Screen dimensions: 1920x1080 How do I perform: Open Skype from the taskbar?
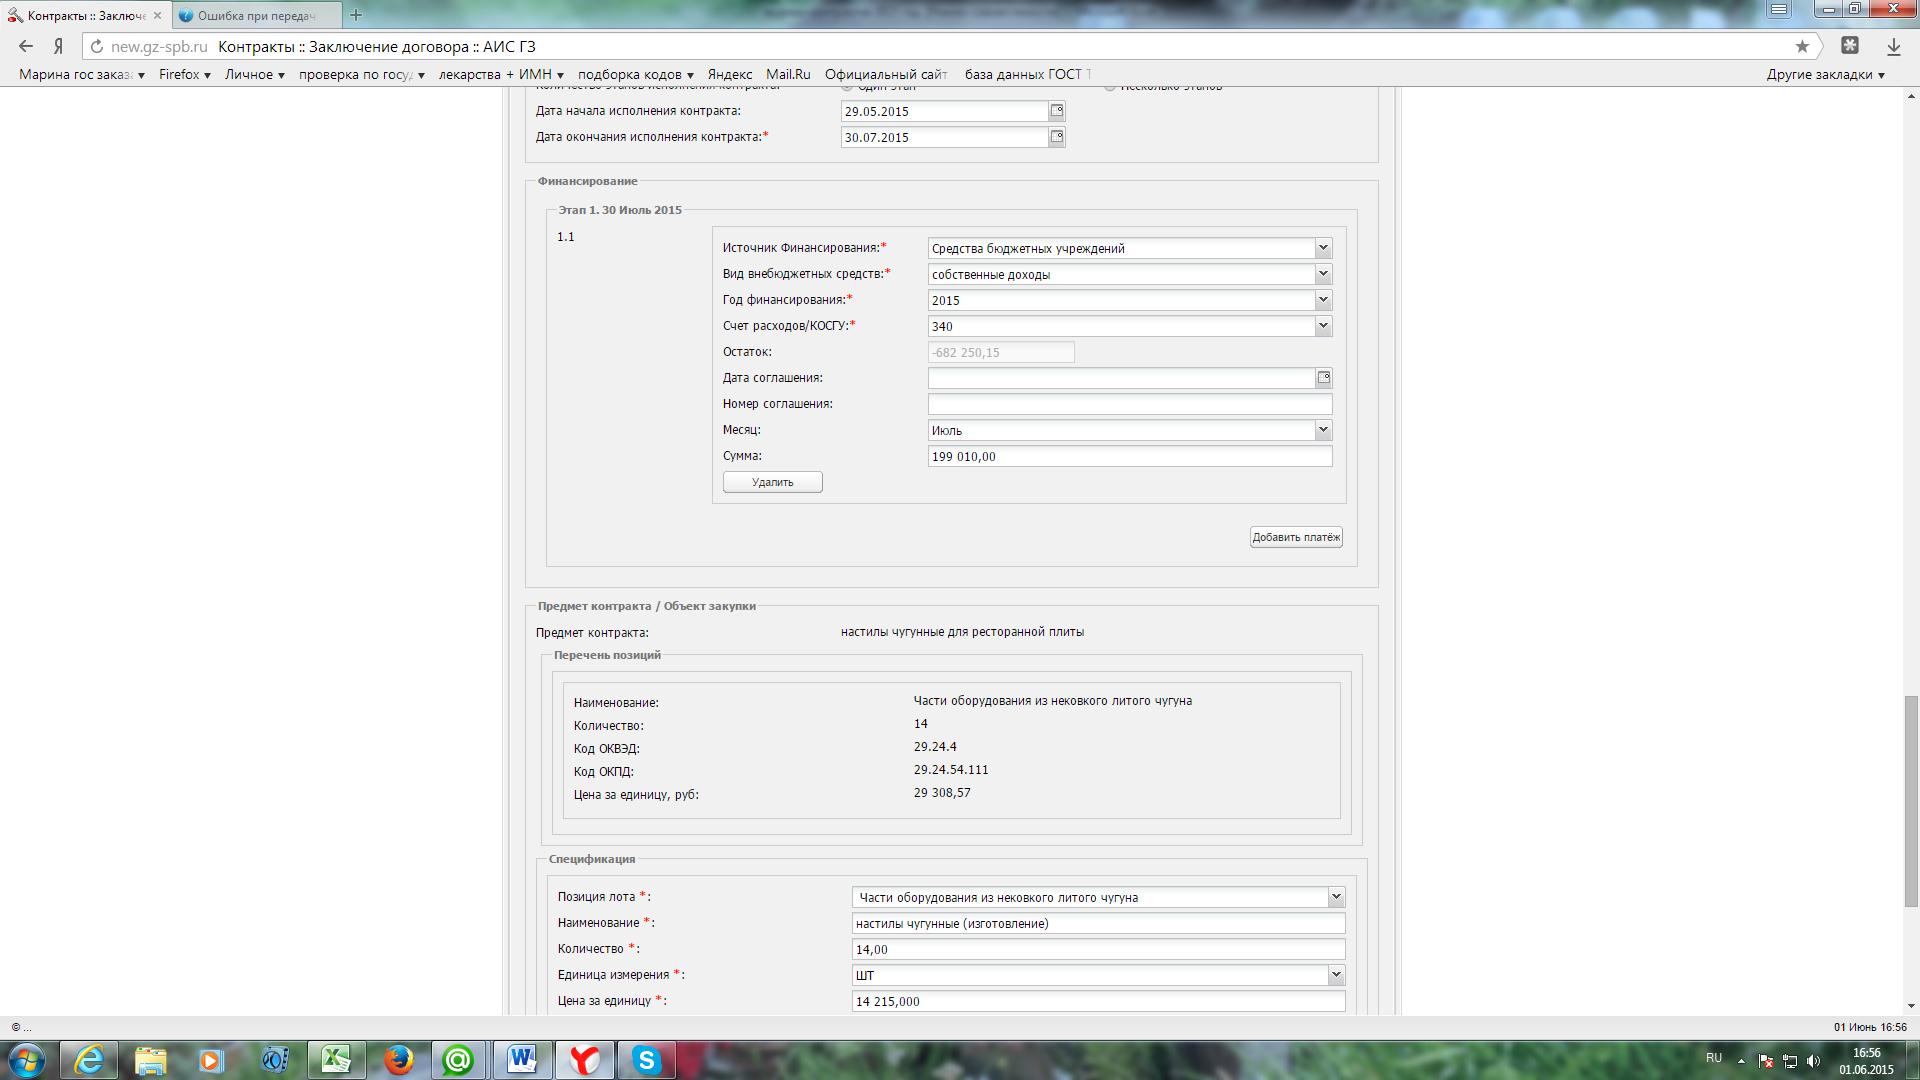(x=646, y=1060)
